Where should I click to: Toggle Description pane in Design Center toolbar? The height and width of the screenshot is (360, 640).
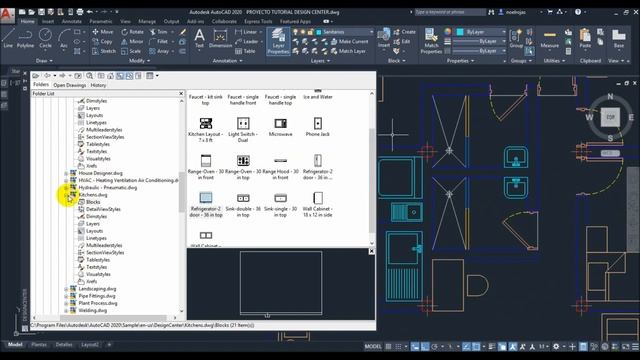point(138,76)
